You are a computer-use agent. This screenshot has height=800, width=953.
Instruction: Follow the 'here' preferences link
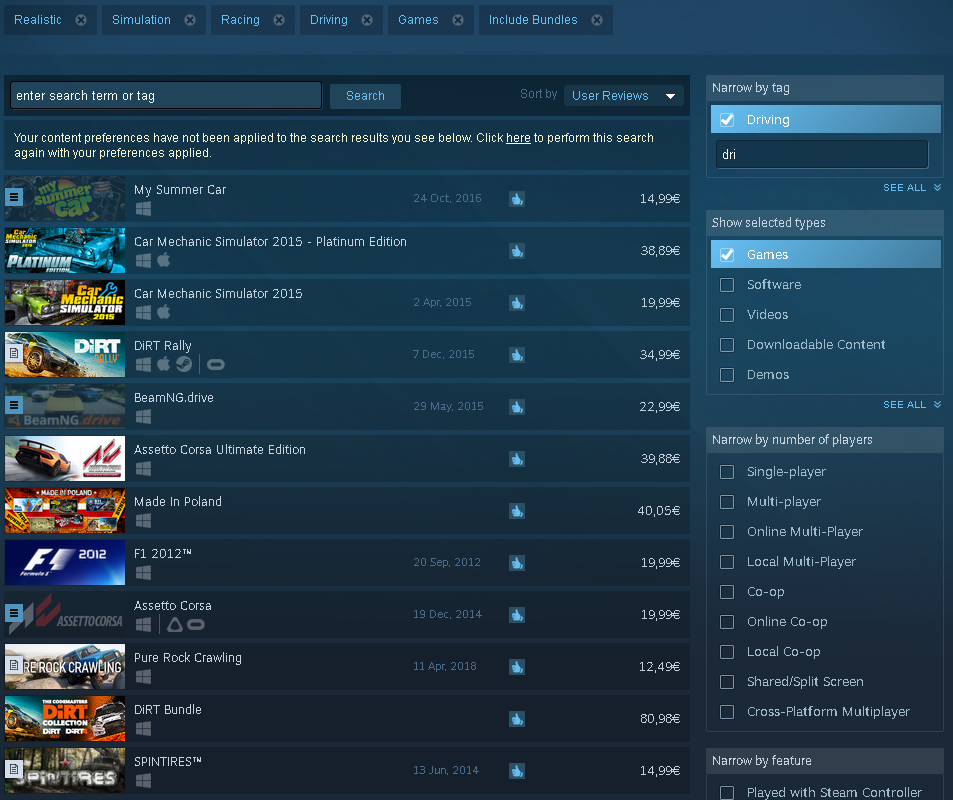[x=518, y=138]
